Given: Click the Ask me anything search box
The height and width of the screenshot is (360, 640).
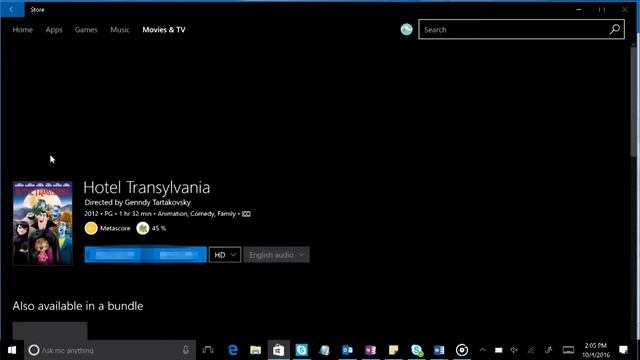Looking at the screenshot, I should [110, 350].
